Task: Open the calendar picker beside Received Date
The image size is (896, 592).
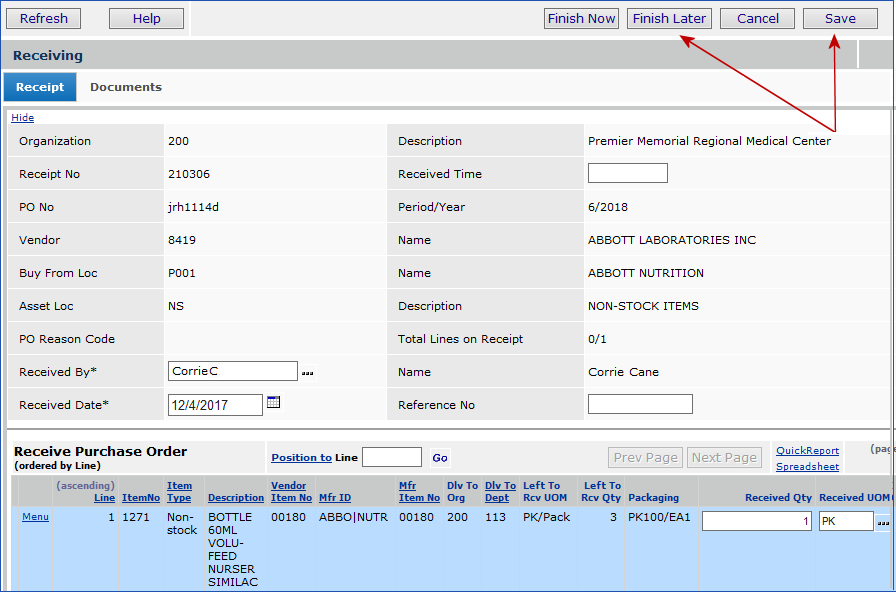Action: [274, 403]
